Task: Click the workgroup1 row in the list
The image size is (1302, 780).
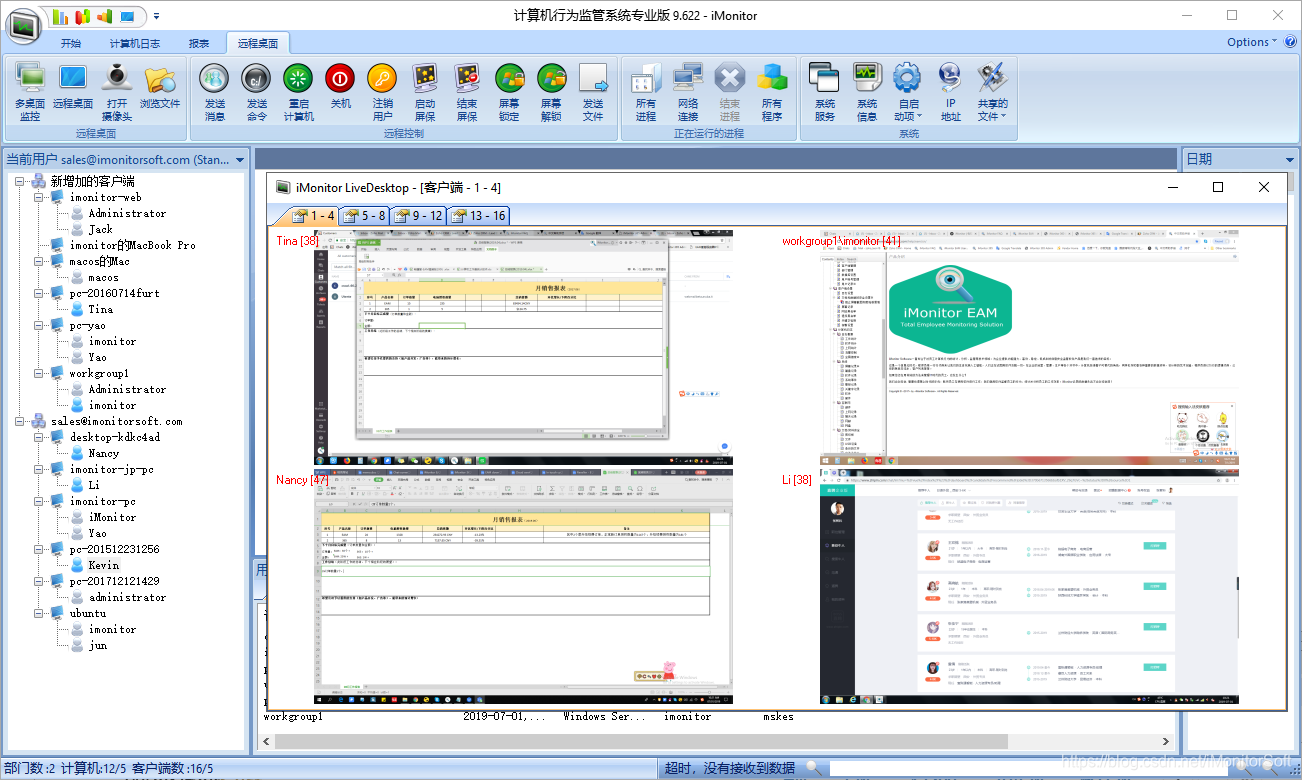Action: pos(716,717)
